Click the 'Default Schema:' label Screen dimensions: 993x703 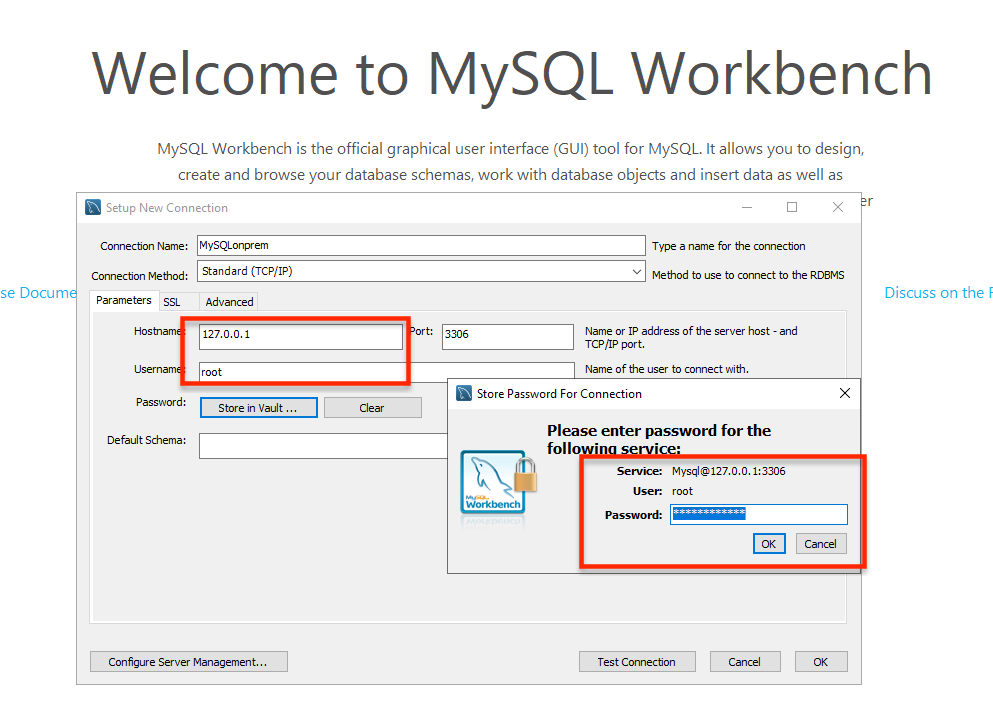point(147,440)
